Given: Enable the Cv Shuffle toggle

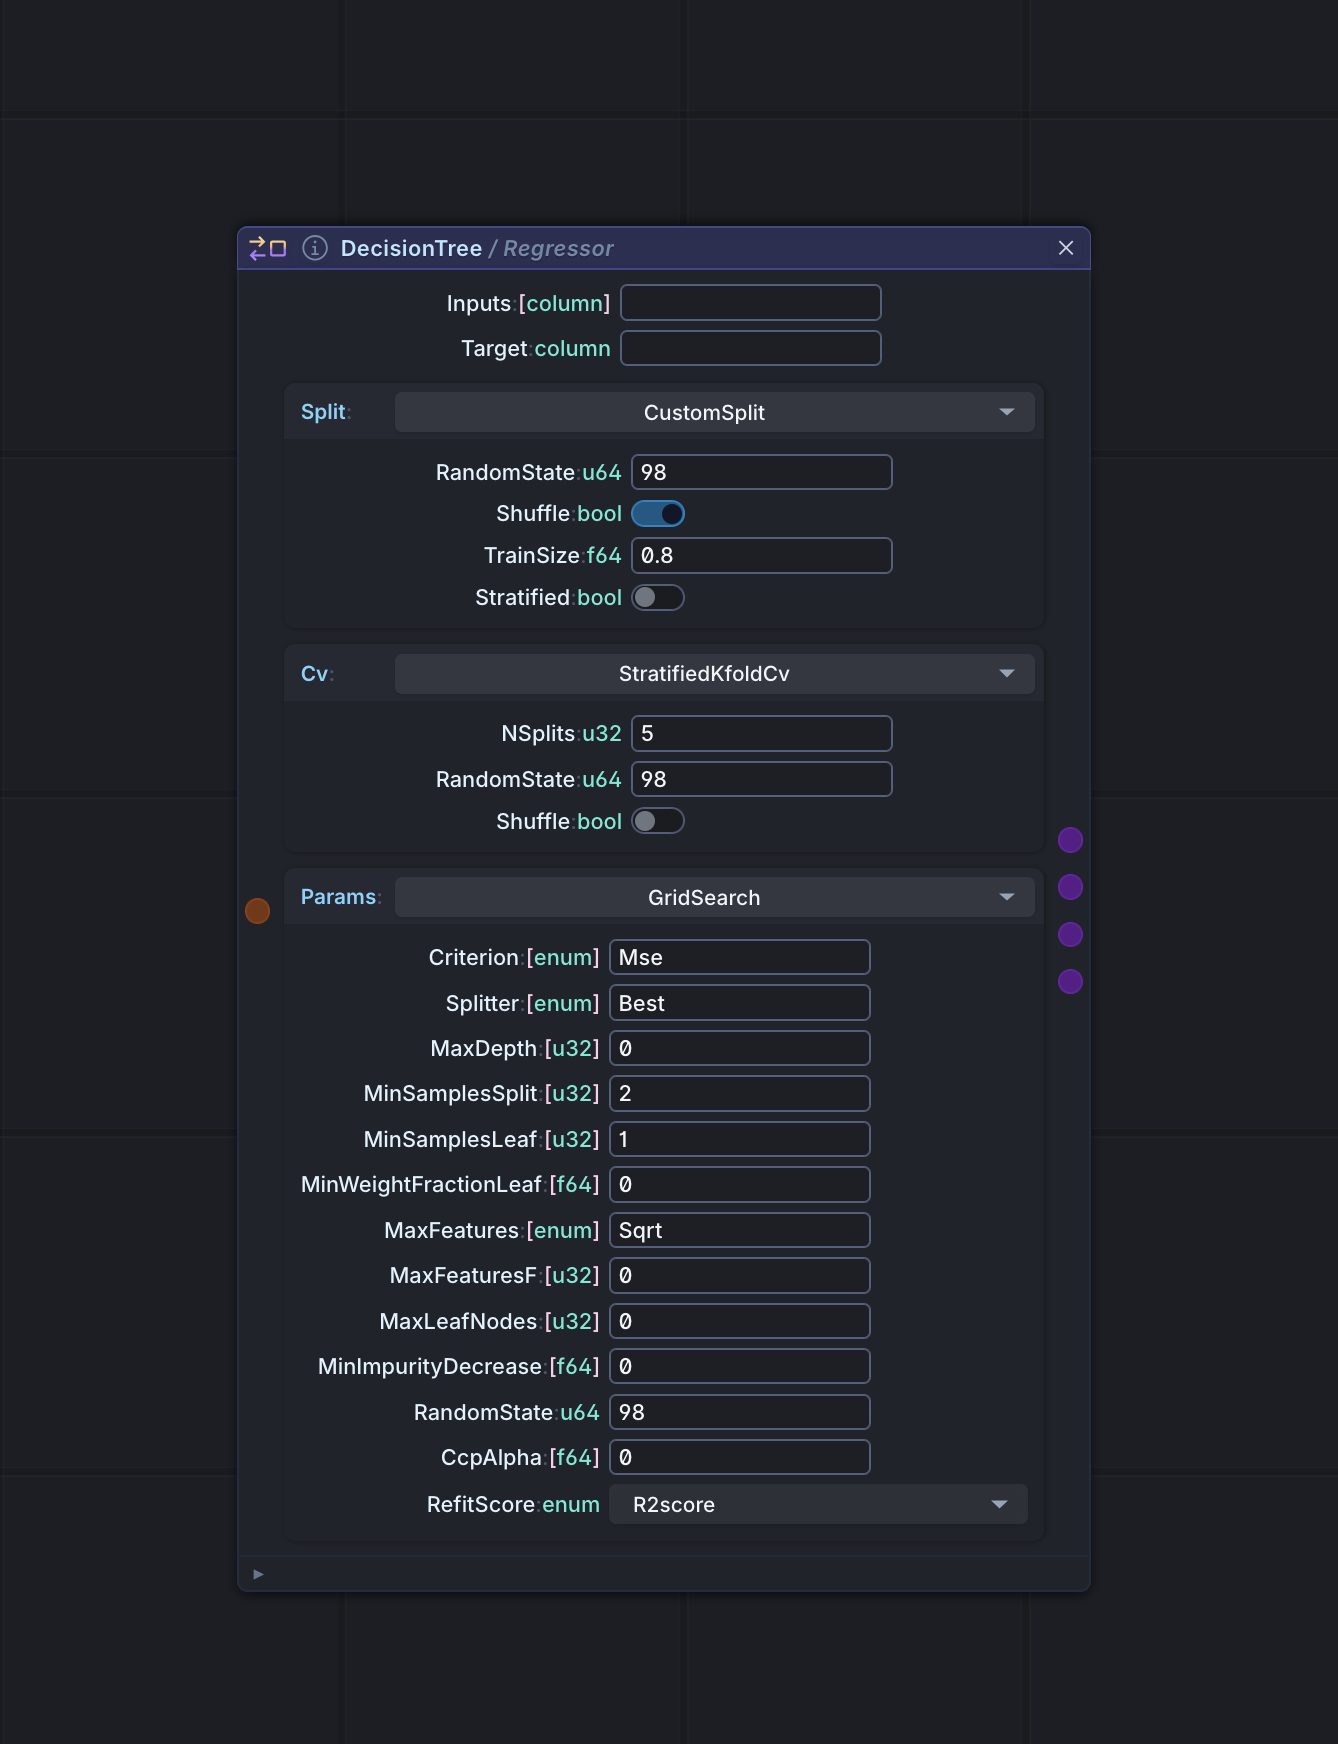Looking at the screenshot, I should pyautogui.click(x=658, y=821).
